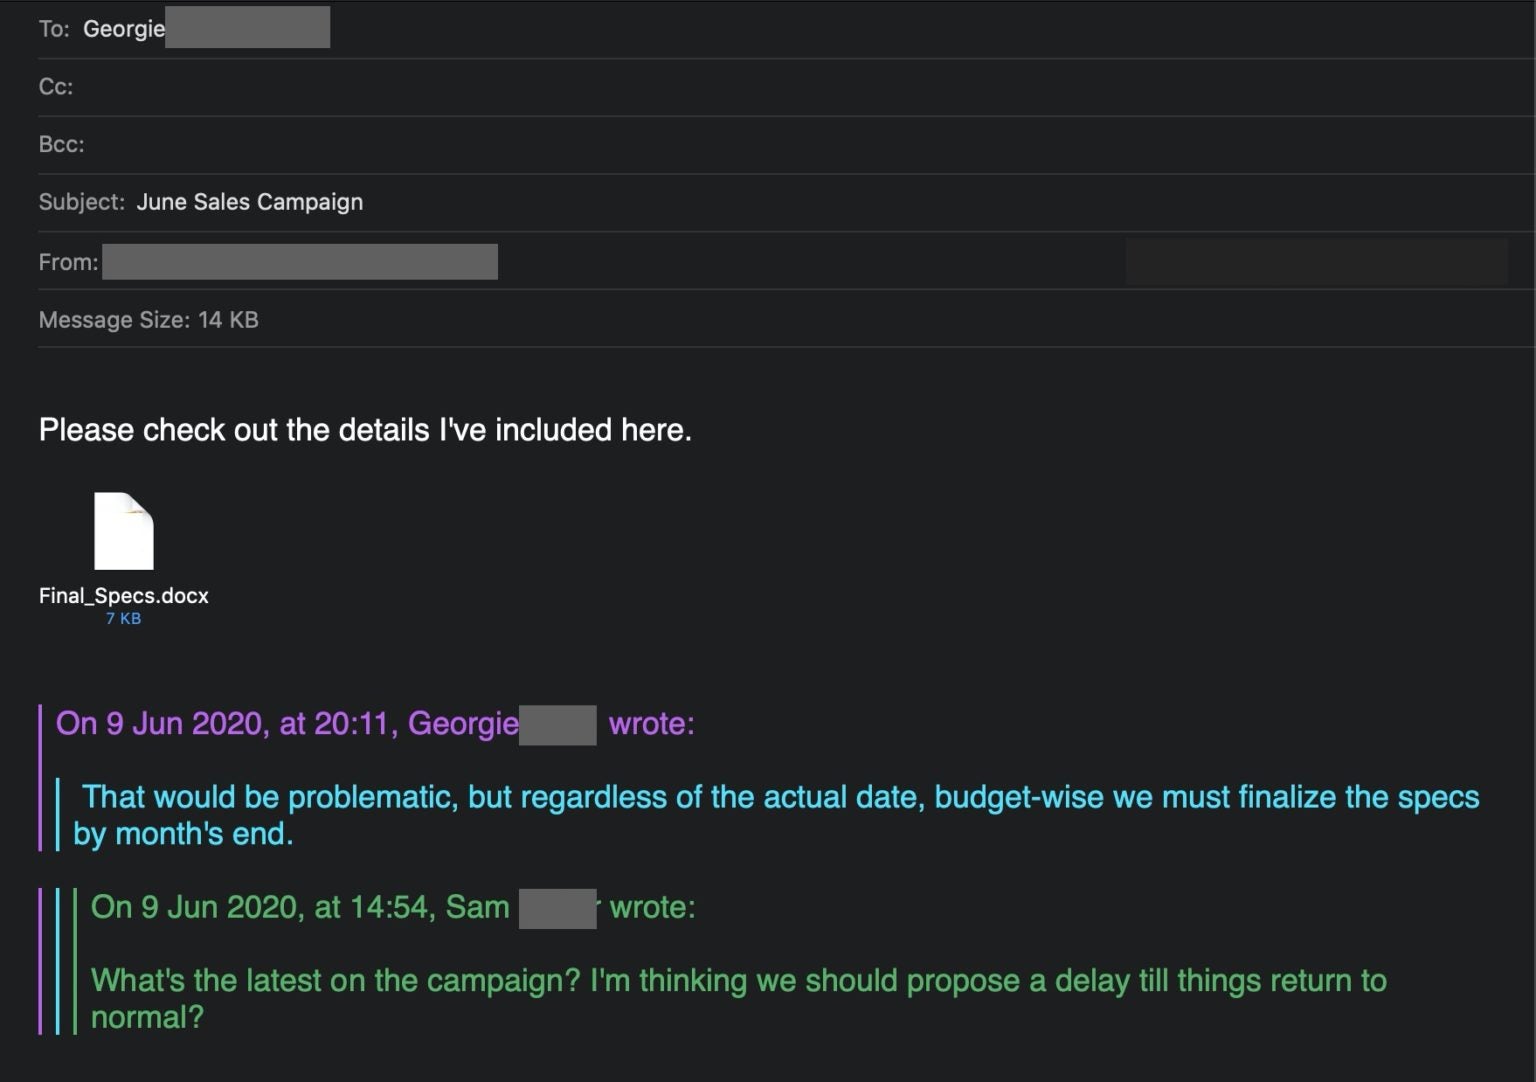1536x1082 pixels.
Task: Click the white document attachment thumbnail
Action: [123, 530]
